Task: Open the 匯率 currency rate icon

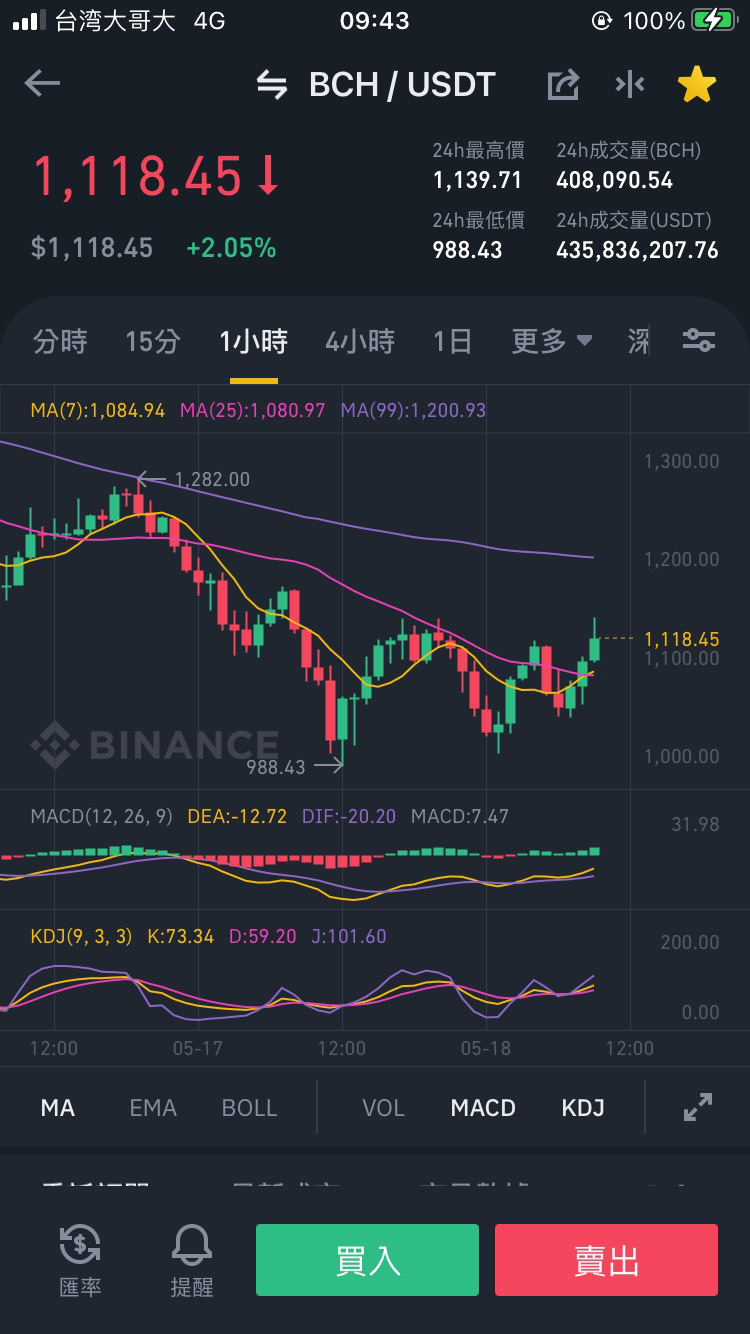Action: (80, 1260)
